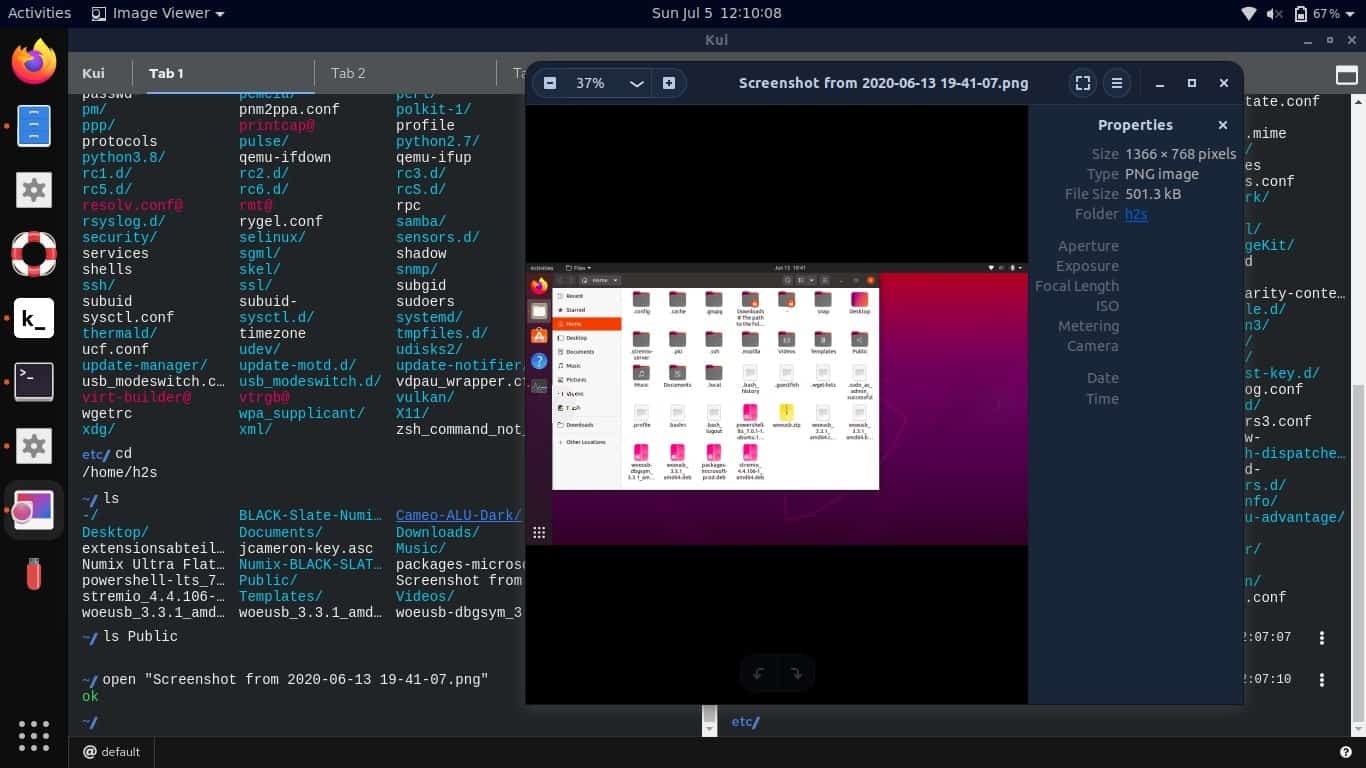Rotate the screenshot right
This screenshot has width=1366, height=768.
[x=797, y=673]
